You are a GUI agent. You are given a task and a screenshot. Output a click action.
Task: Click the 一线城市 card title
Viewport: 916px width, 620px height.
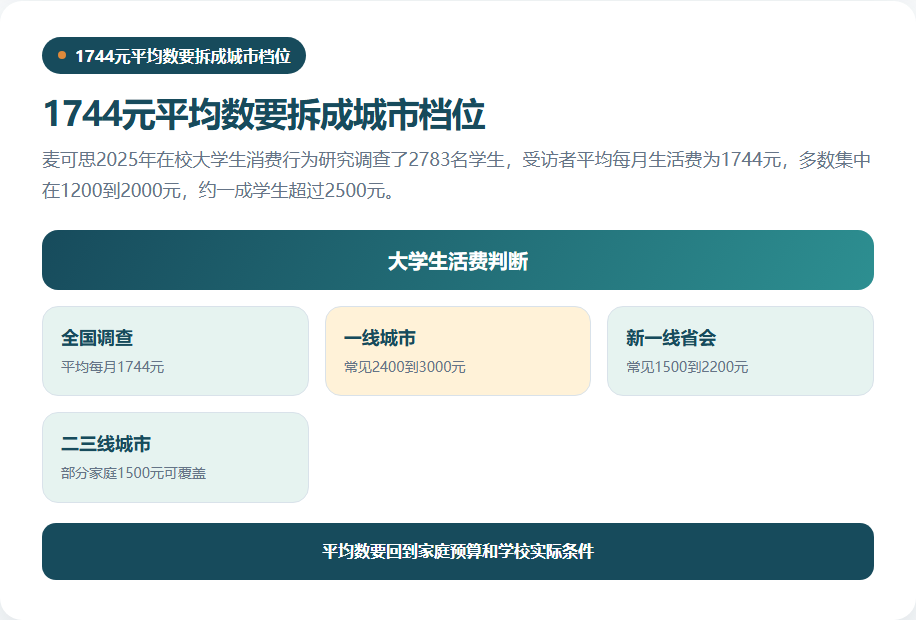pyautogui.click(x=380, y=338)
